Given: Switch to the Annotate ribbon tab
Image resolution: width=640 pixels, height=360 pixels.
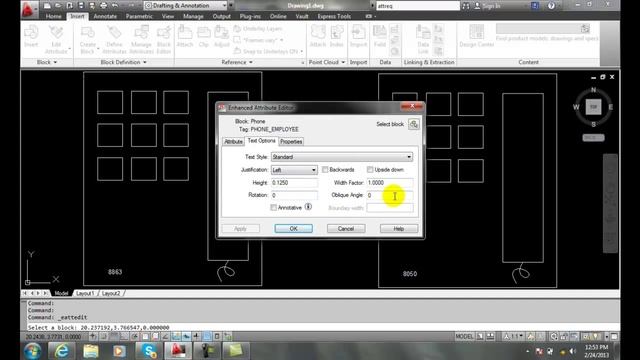Looking at the screenshot, I should click(105, 16).
